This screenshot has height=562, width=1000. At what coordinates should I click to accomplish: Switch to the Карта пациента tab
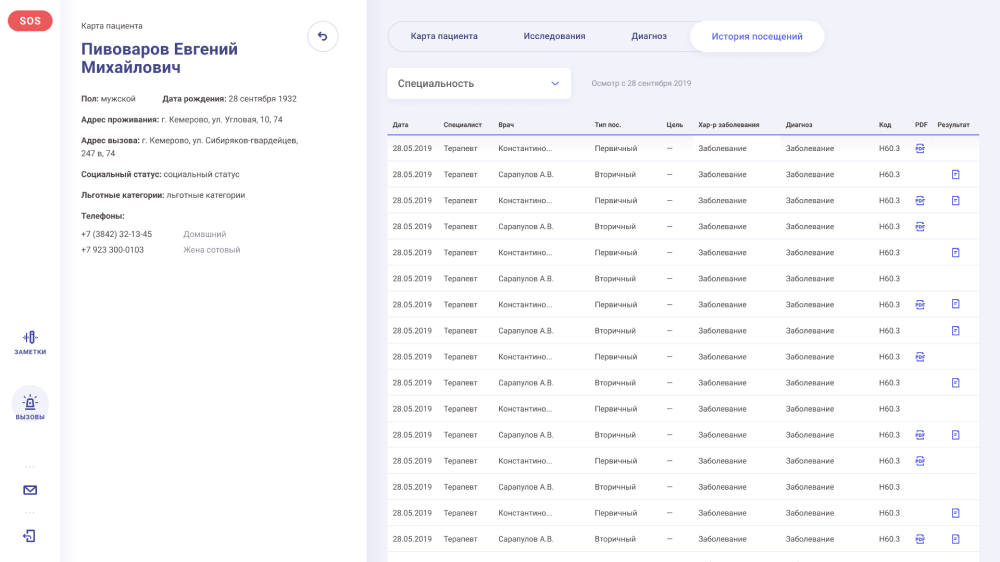tap(444, 36)
